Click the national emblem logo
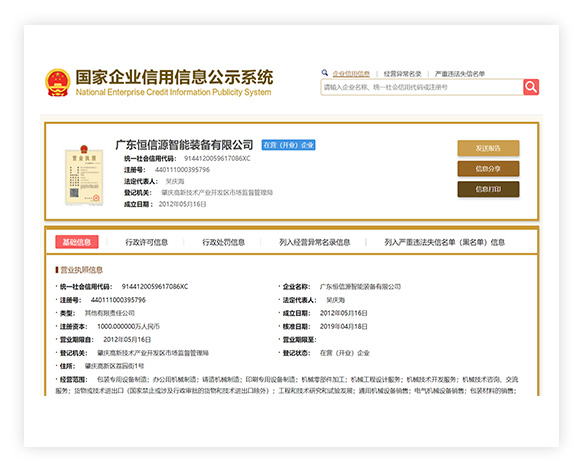This screenshot has height=473, width=582. click(58, 82)
